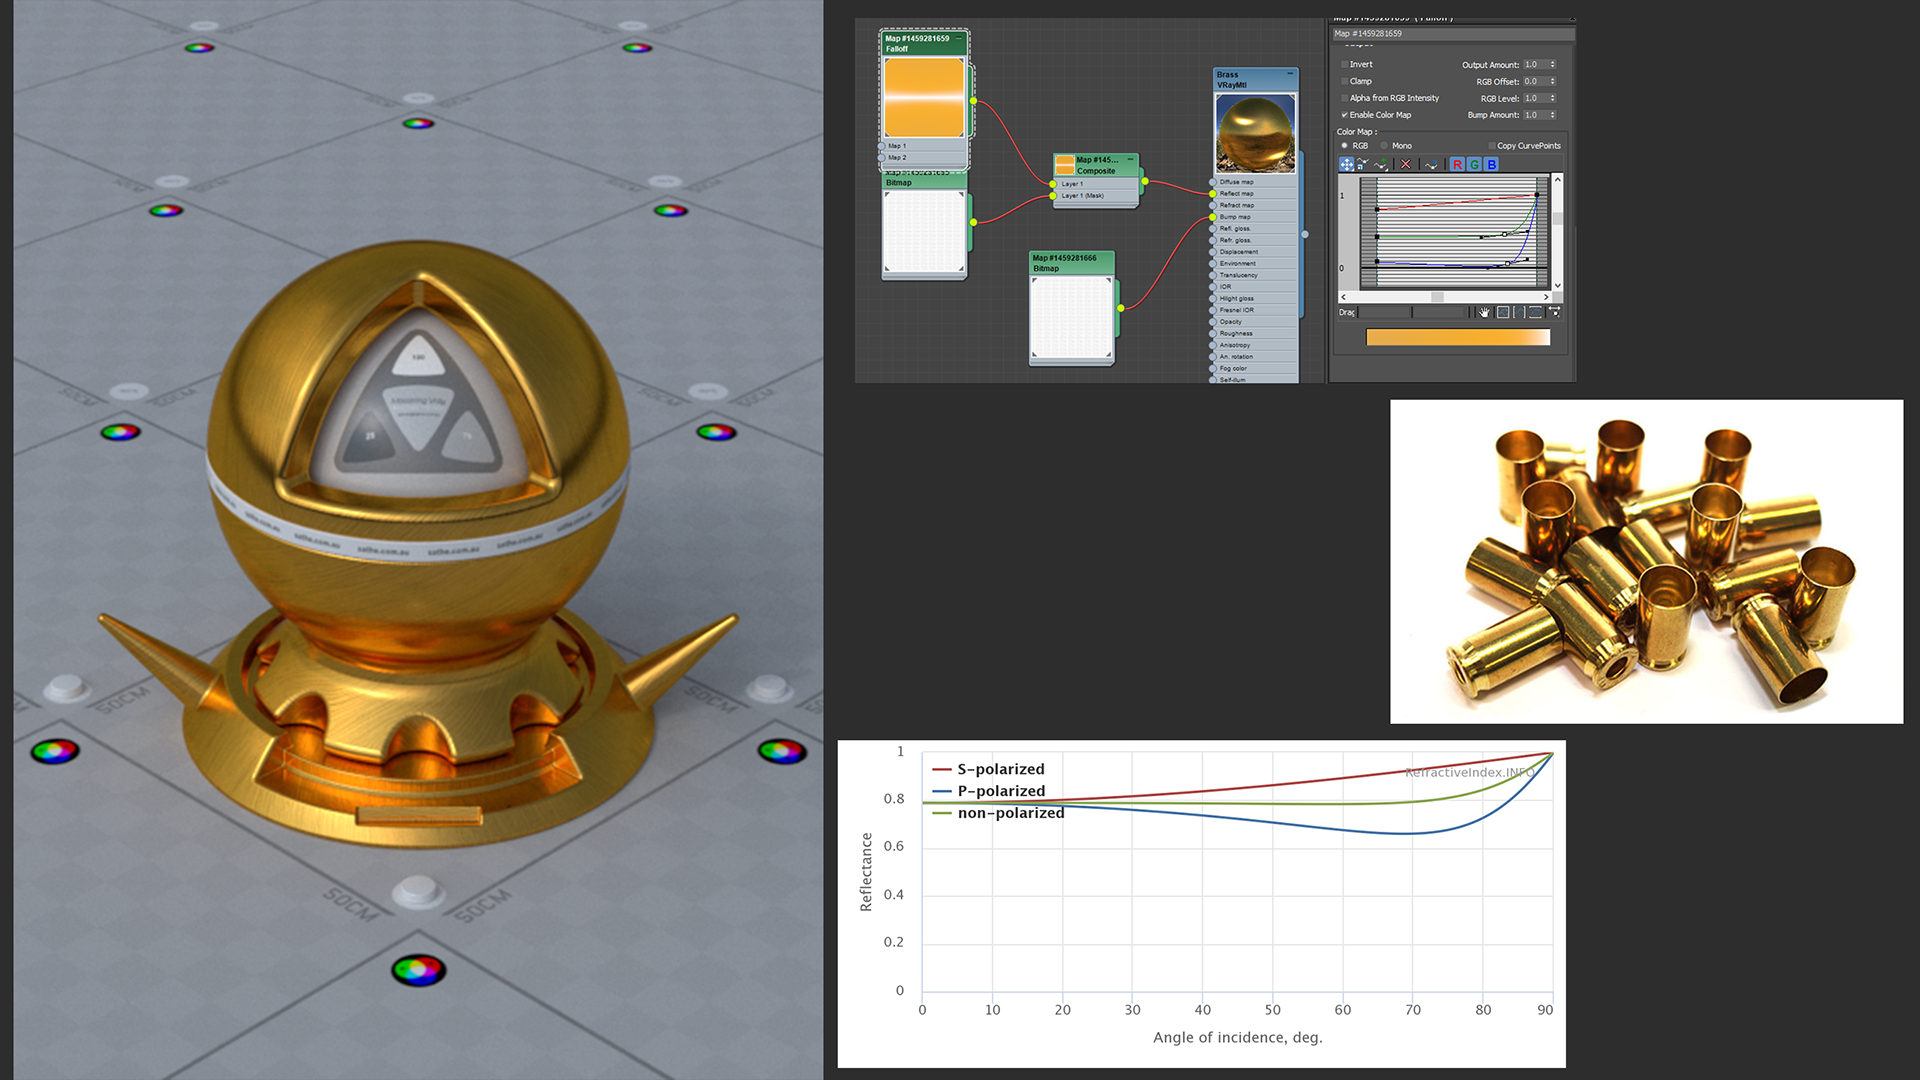Screen dimensions: 1920x1080
Task: Collapse the Composite node with its minus button
Action: click(x=1130, y=159)
